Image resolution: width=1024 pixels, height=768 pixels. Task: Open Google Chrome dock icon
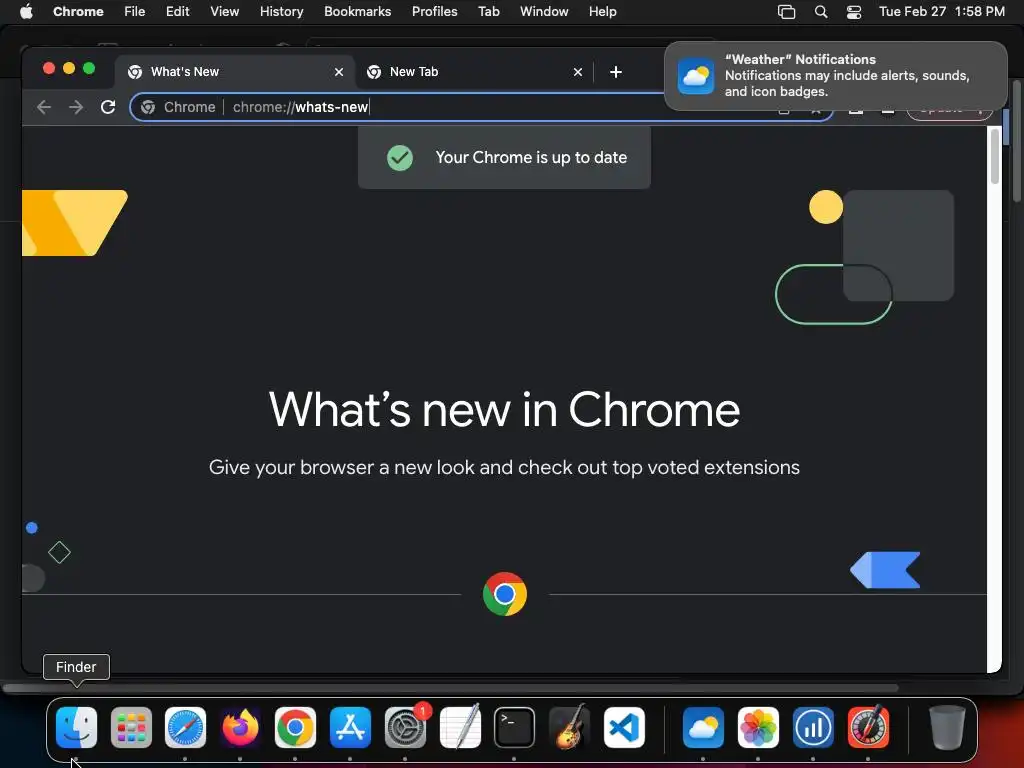295,727
